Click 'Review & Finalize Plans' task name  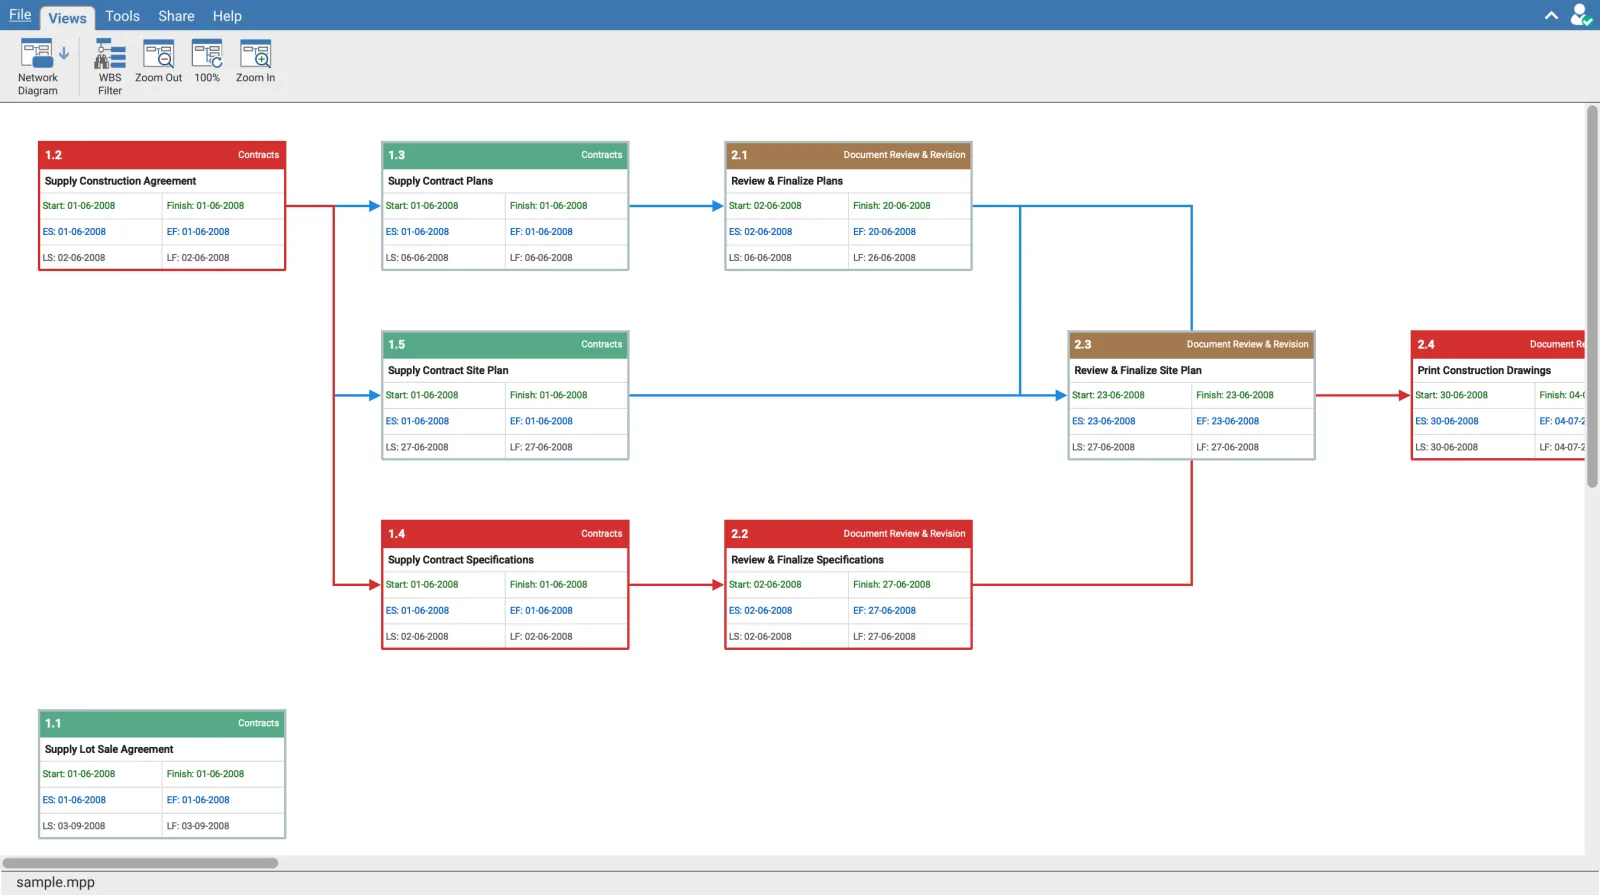[787, 181]
